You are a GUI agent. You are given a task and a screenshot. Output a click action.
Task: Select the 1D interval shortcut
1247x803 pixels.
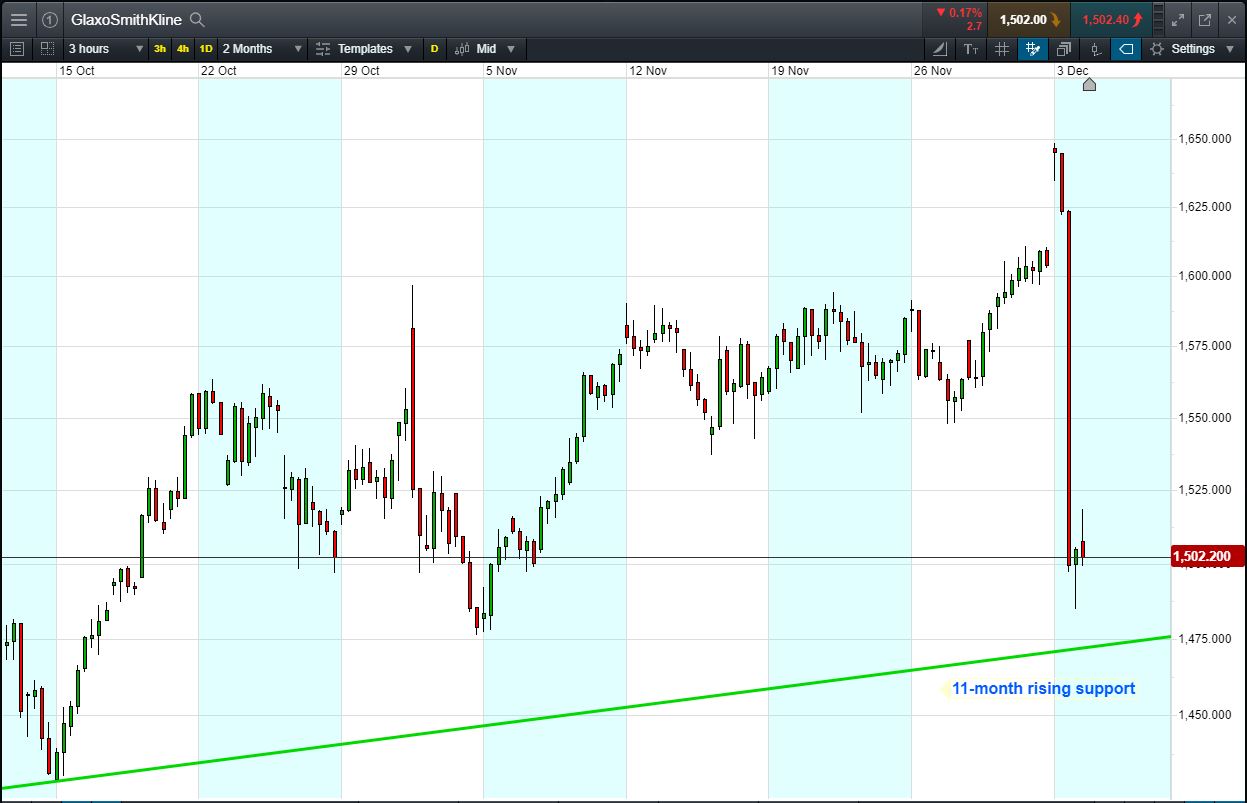point(206,48)
